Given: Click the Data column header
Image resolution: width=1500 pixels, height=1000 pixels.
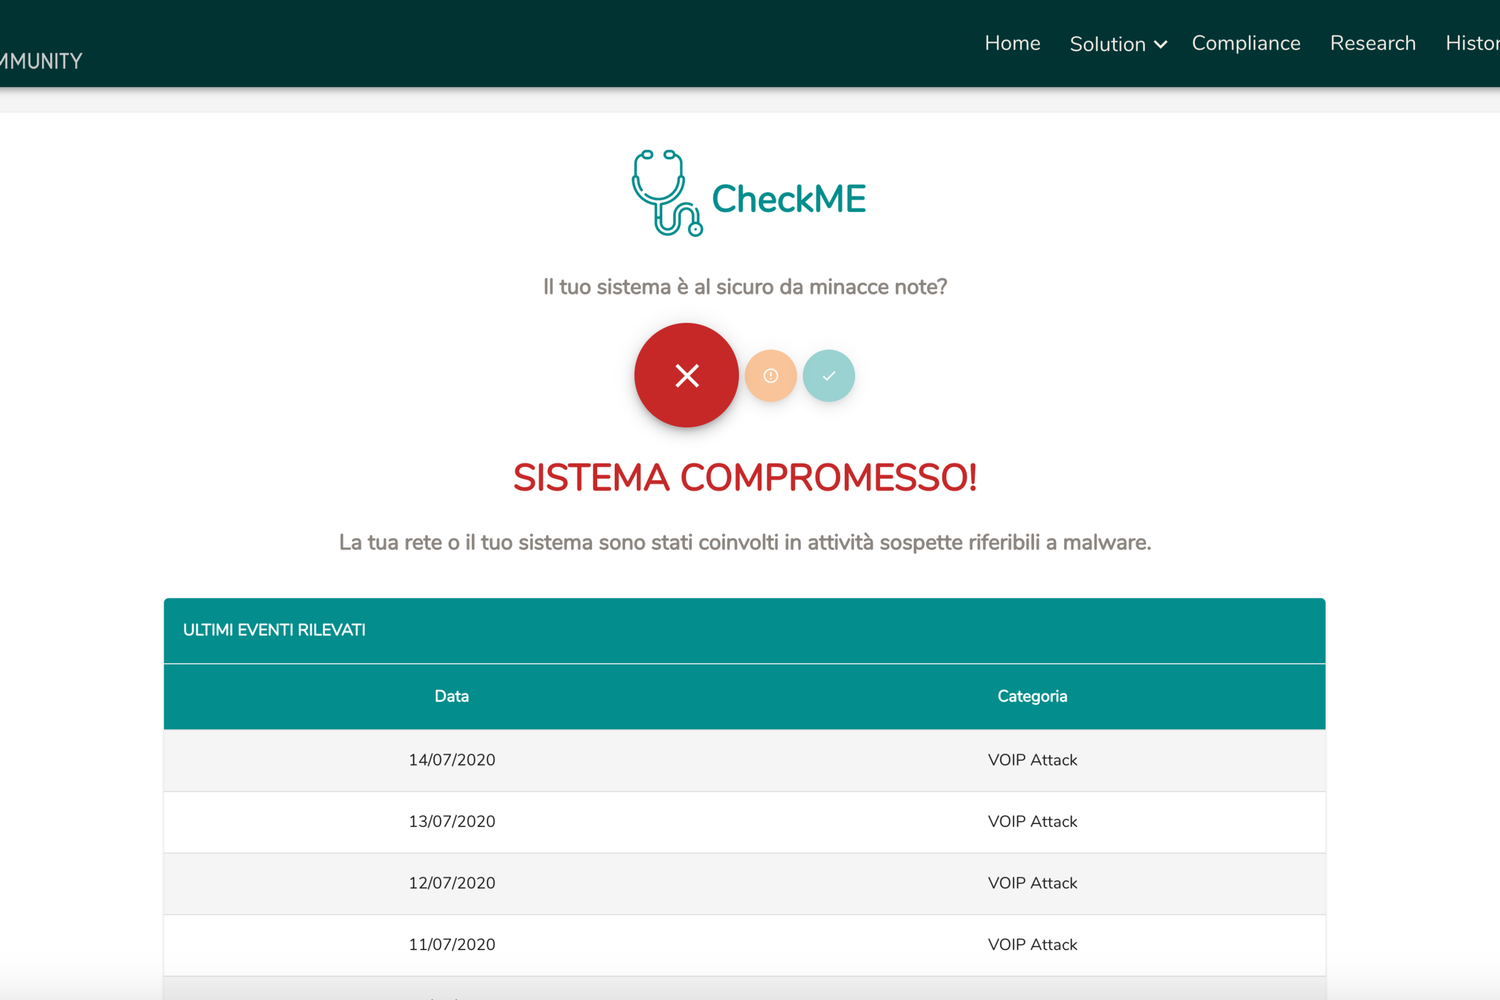Looking at the screenshot, I should tap(451, 696).
